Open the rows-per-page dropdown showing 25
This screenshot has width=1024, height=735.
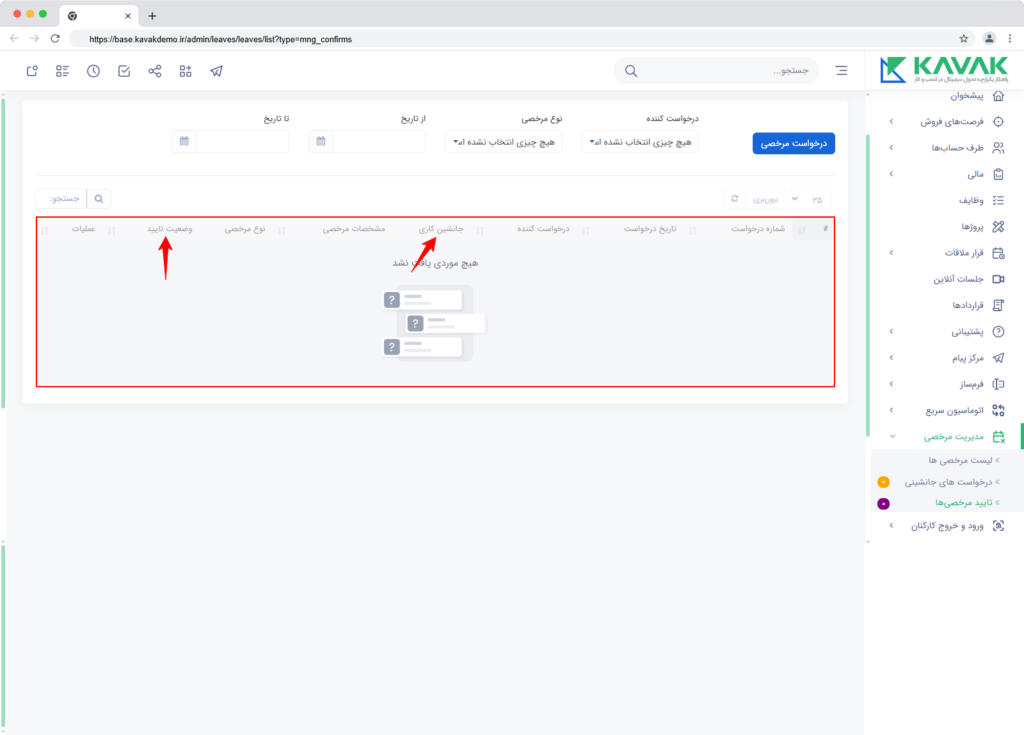(810, 199)
